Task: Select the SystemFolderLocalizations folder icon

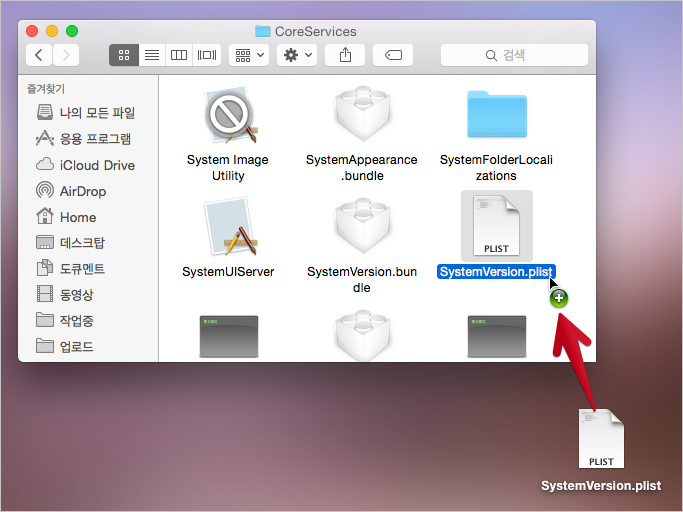Action: tap(497, 114)
